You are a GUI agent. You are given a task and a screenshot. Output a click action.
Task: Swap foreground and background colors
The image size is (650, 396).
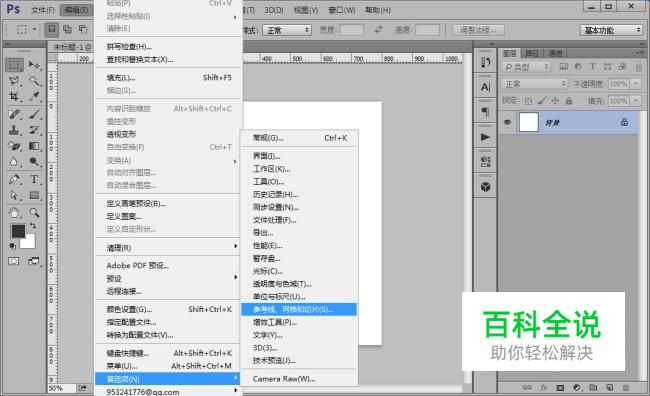point(33,226)
